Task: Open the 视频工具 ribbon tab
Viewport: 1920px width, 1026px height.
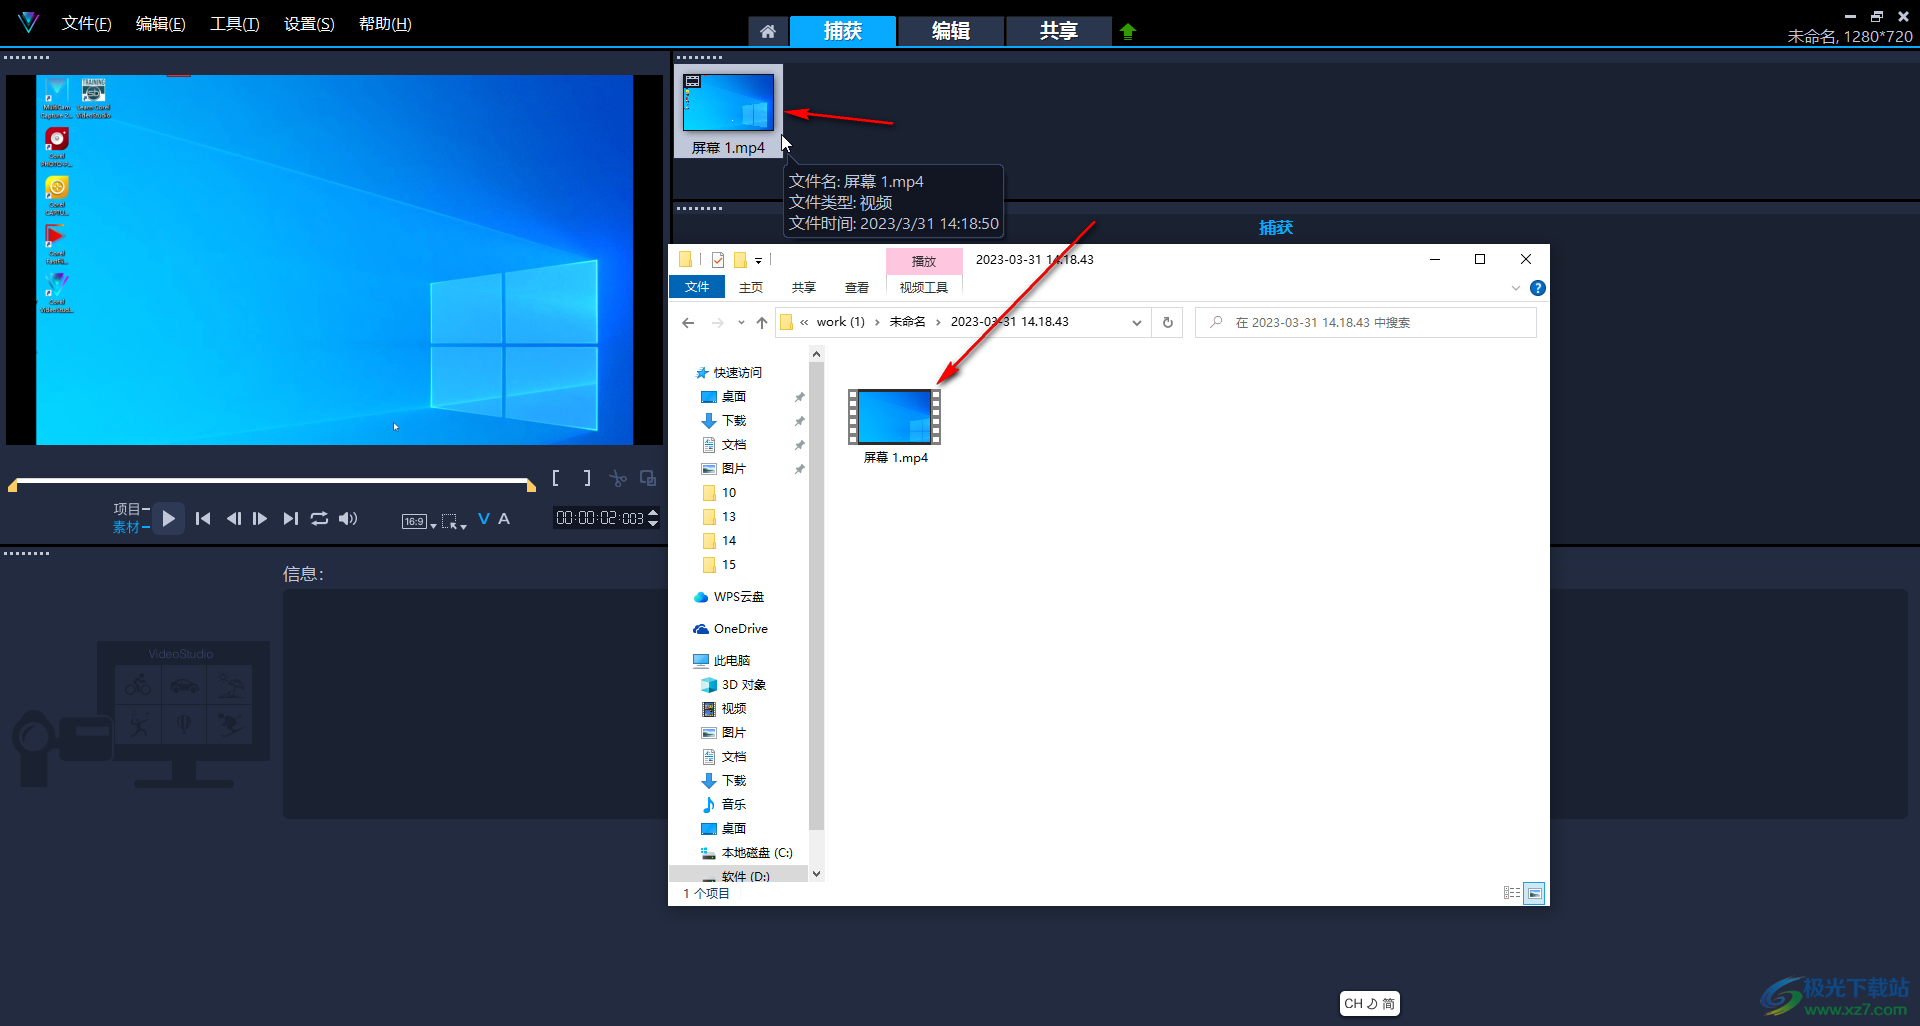Action: (x=924, y=287)
